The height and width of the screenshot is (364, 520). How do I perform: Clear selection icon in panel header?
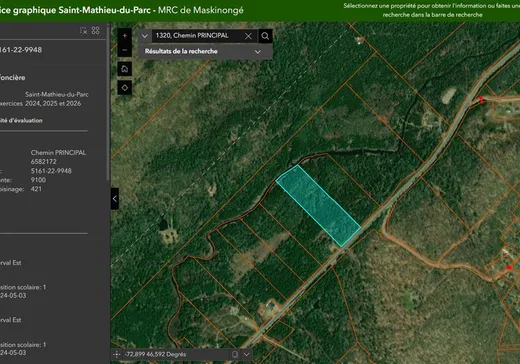(83, 31)
